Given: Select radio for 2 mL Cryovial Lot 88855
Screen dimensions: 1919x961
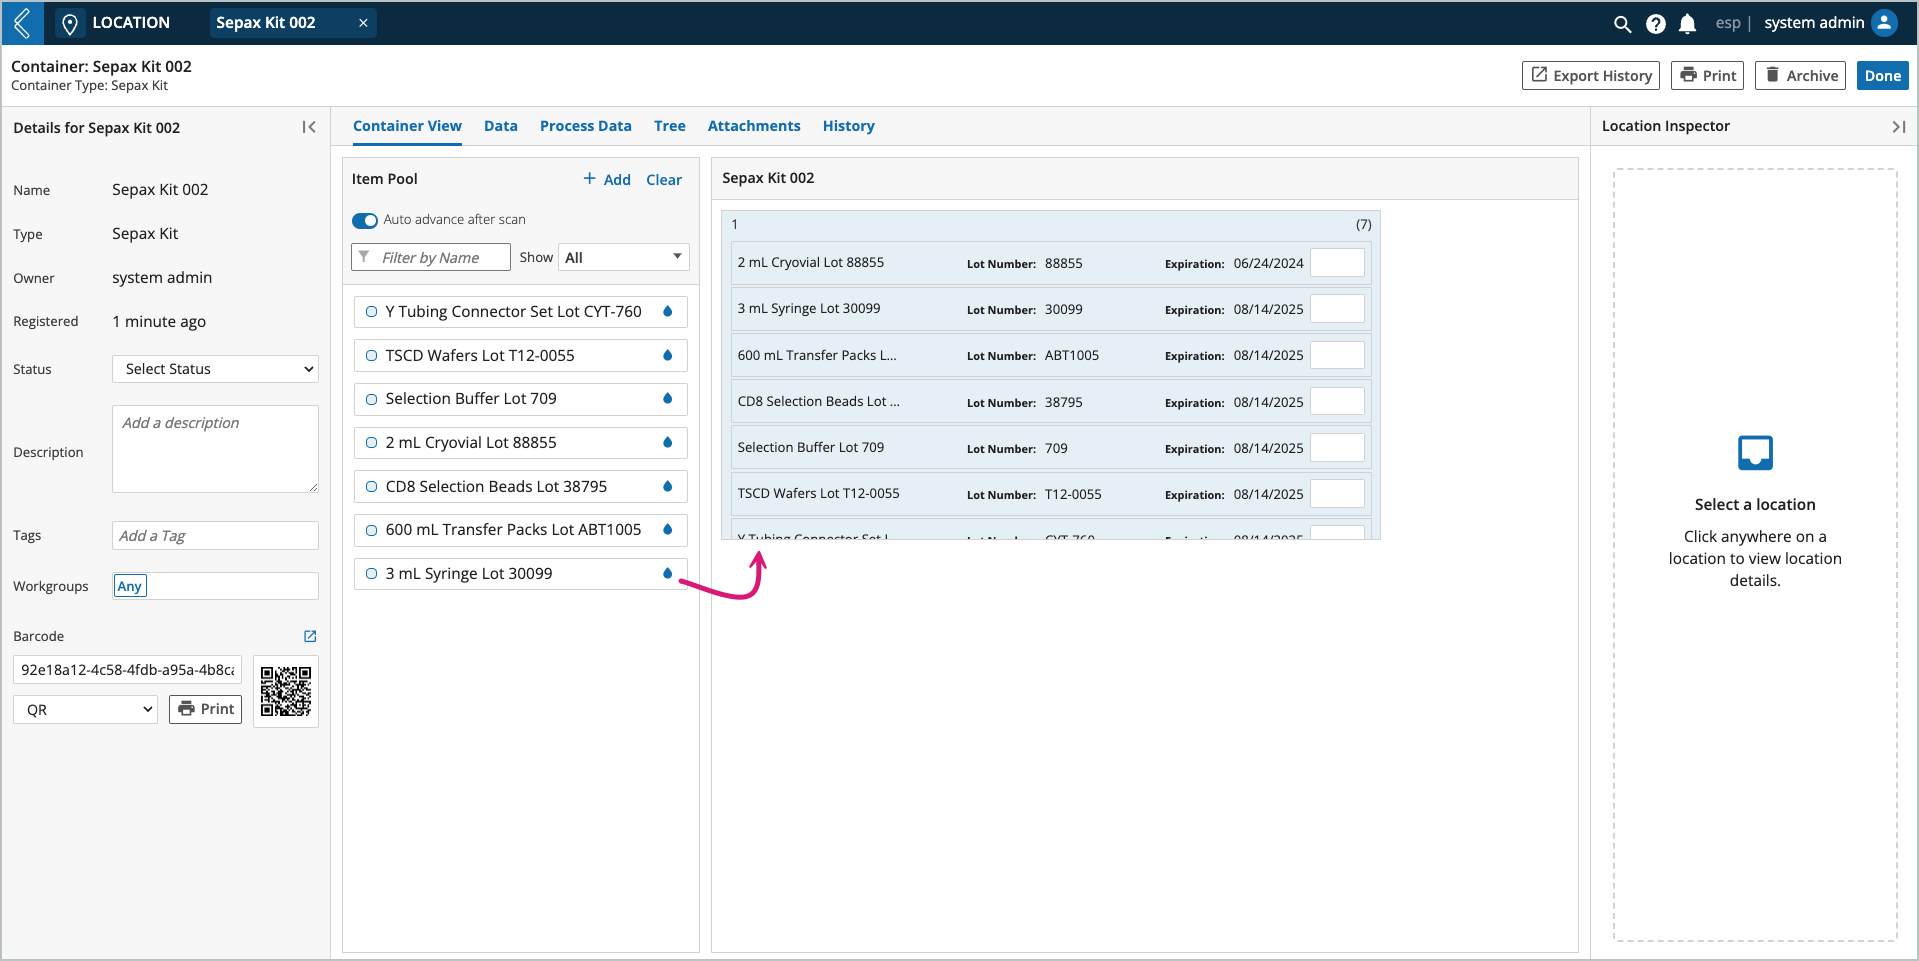Looking at the screenshot, I should [371, 442].
